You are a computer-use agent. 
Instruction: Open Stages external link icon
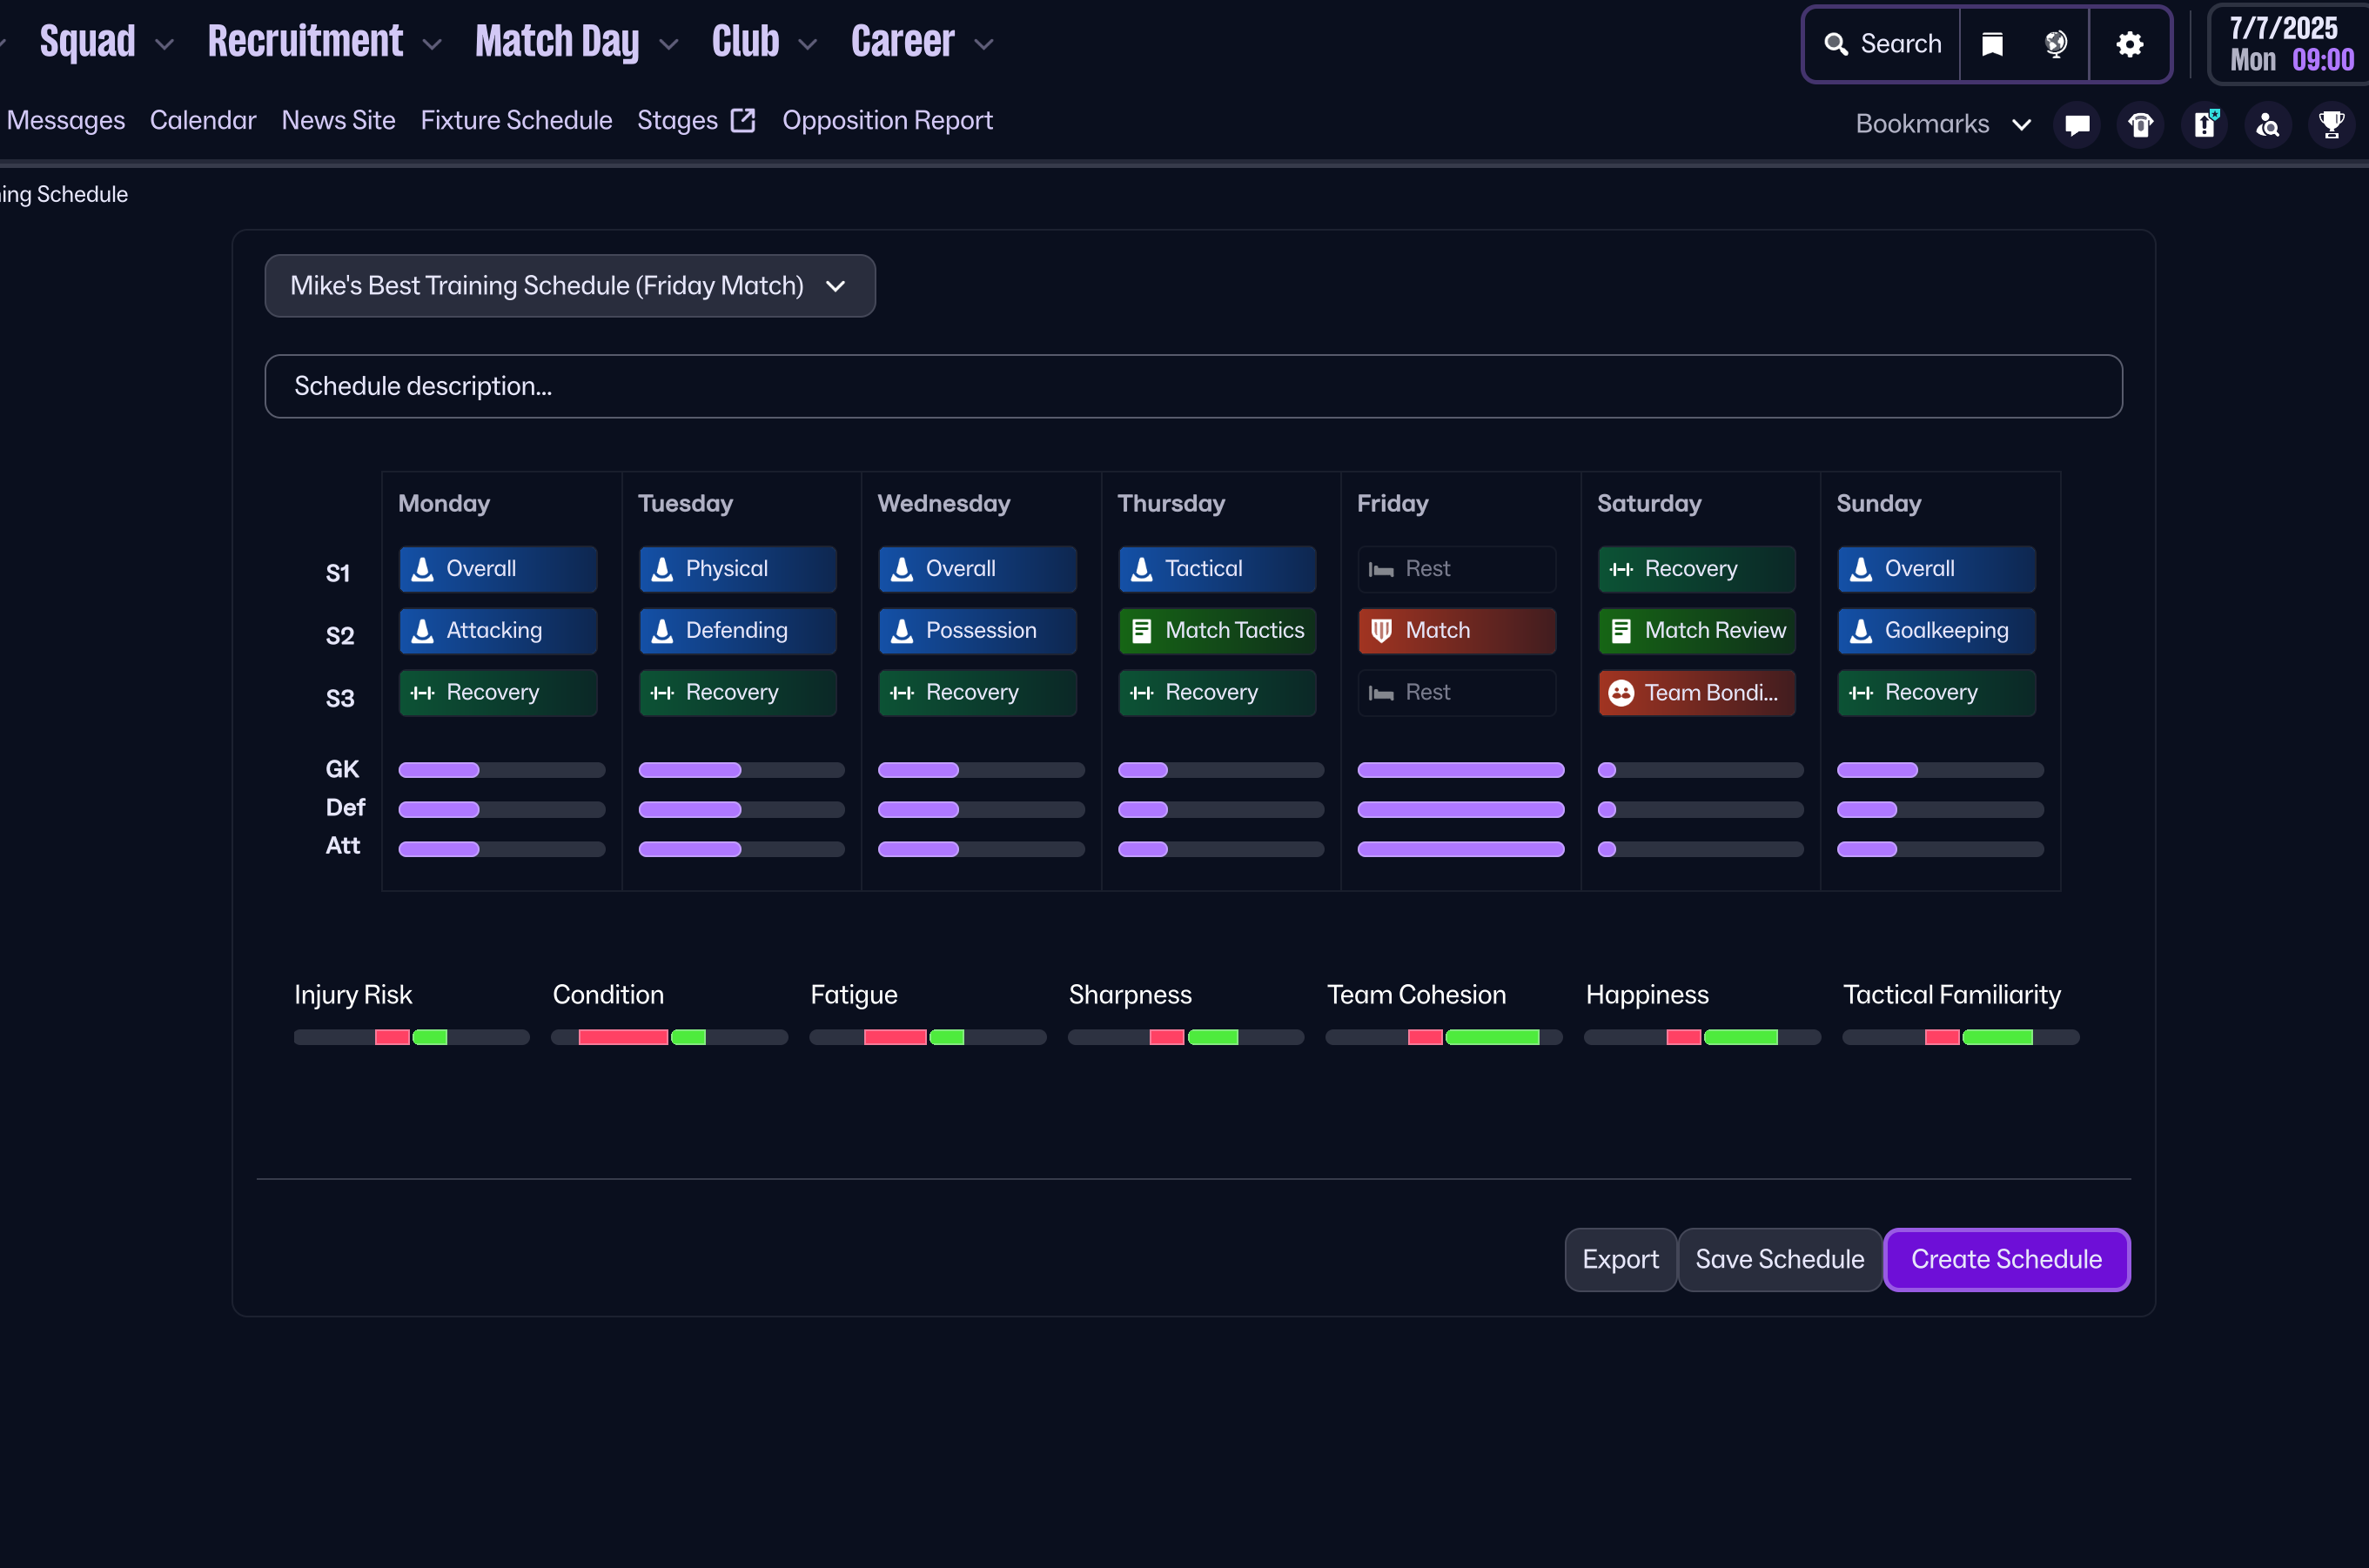coord(743,121)
